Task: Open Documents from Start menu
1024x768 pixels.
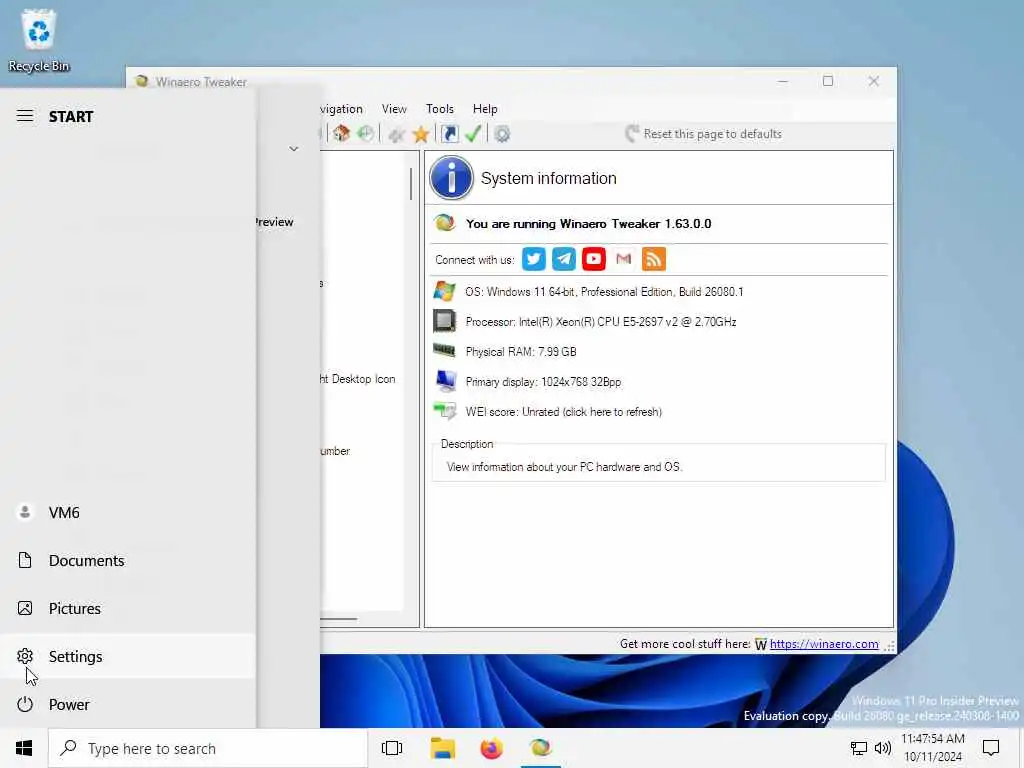Action: (128, 560)
